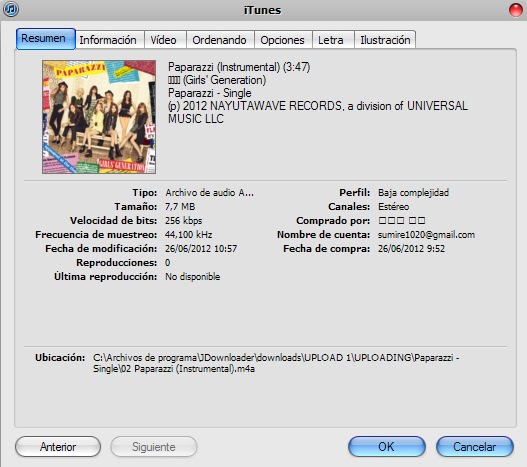
Task: Click purchase date 26/06/2012 9:52
Action: click(x=411, y=248)
